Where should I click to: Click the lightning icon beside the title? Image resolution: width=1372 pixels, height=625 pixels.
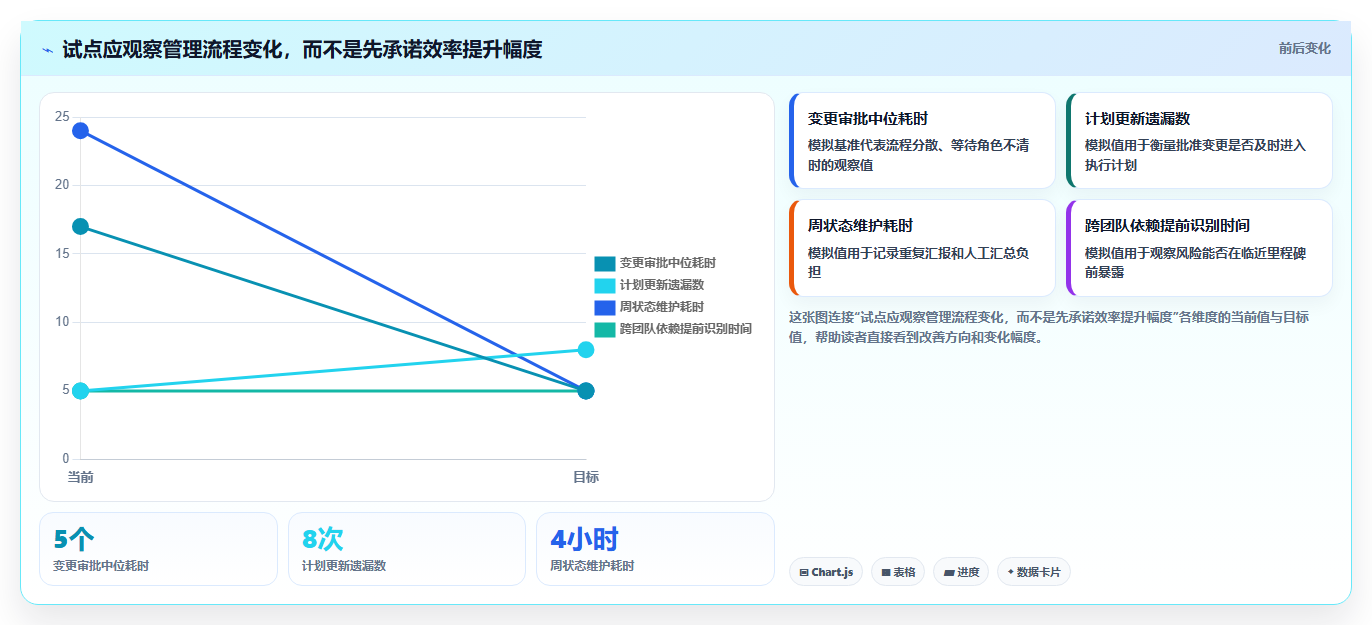pos(48,50)
